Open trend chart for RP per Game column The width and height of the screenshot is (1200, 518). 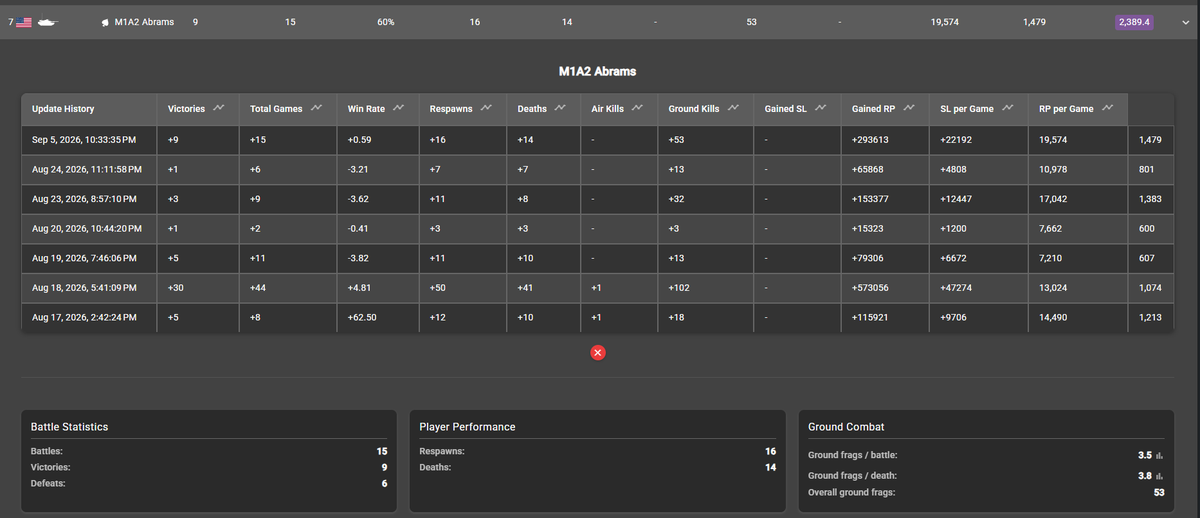[1107, 108]
